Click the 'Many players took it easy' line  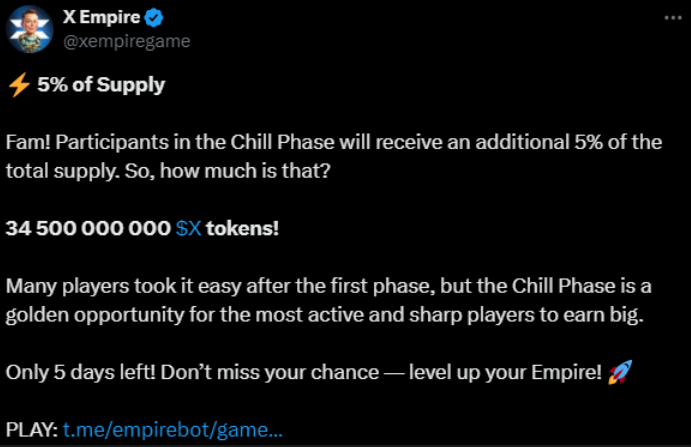pos(328,287)
